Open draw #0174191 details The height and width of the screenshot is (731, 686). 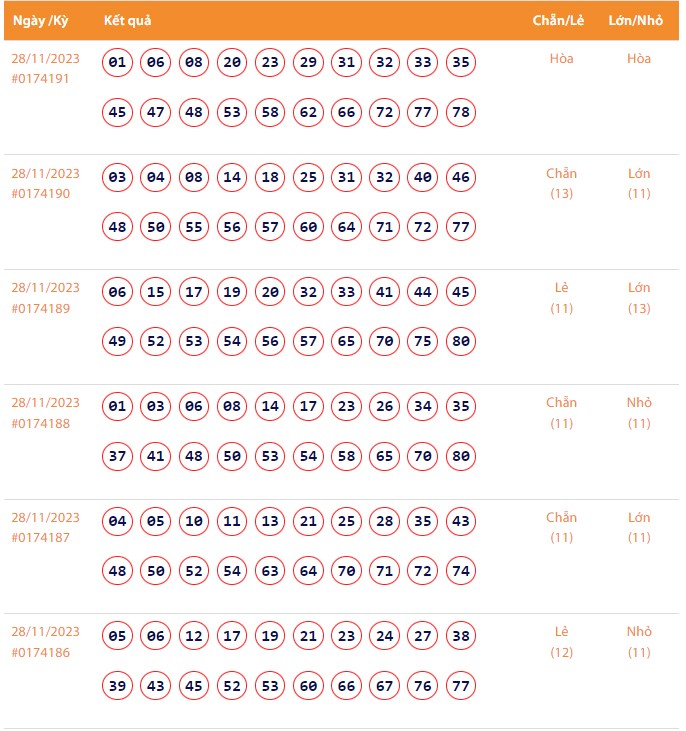[x=41, y=78]
